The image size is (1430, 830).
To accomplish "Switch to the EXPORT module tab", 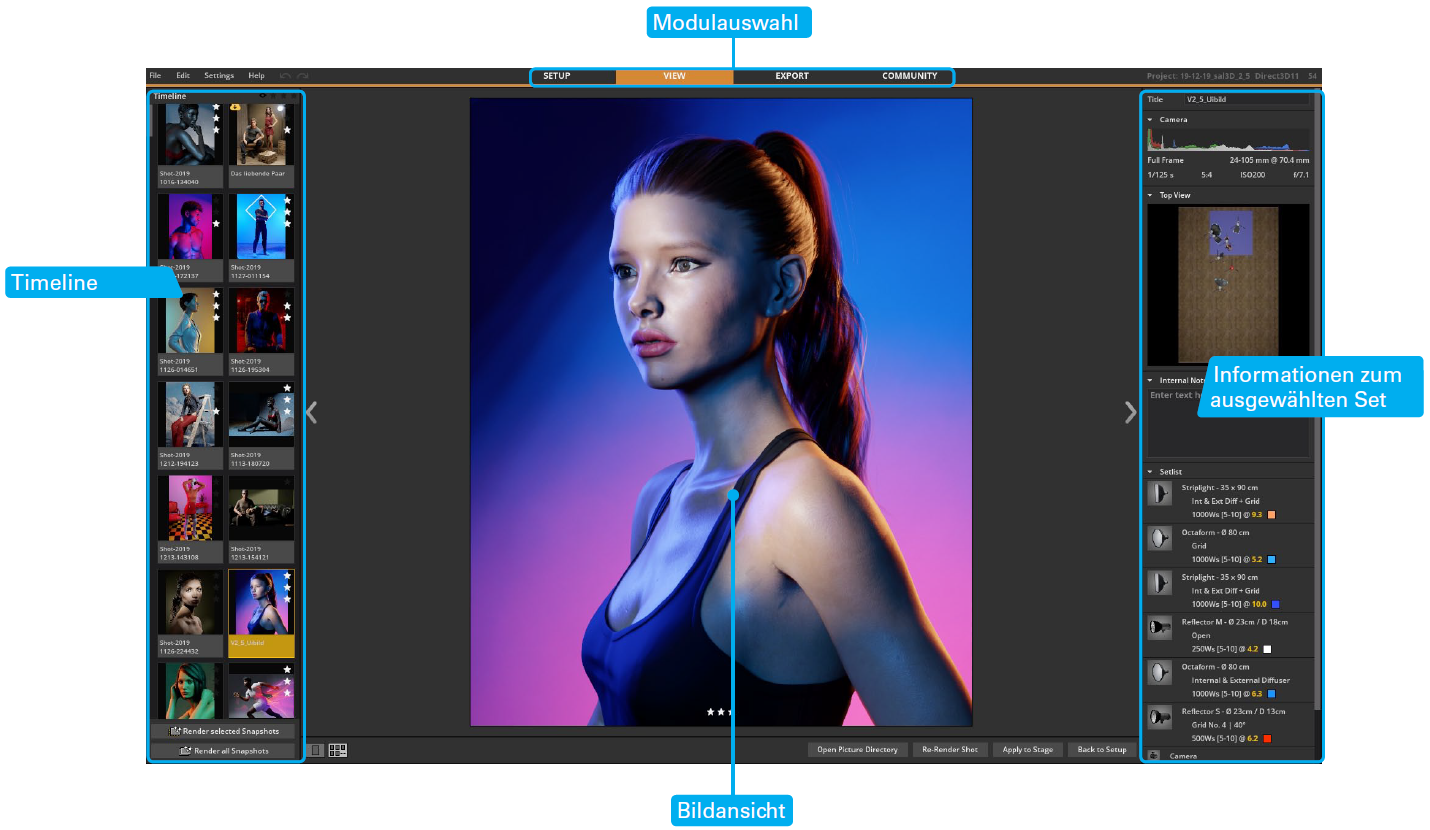I will tap(792, 76).
